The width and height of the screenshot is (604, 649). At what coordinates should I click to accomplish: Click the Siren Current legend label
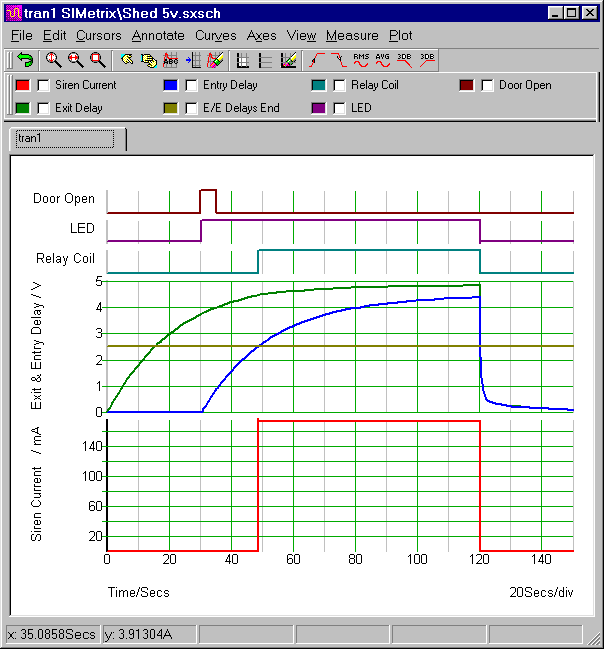(86, 85)
